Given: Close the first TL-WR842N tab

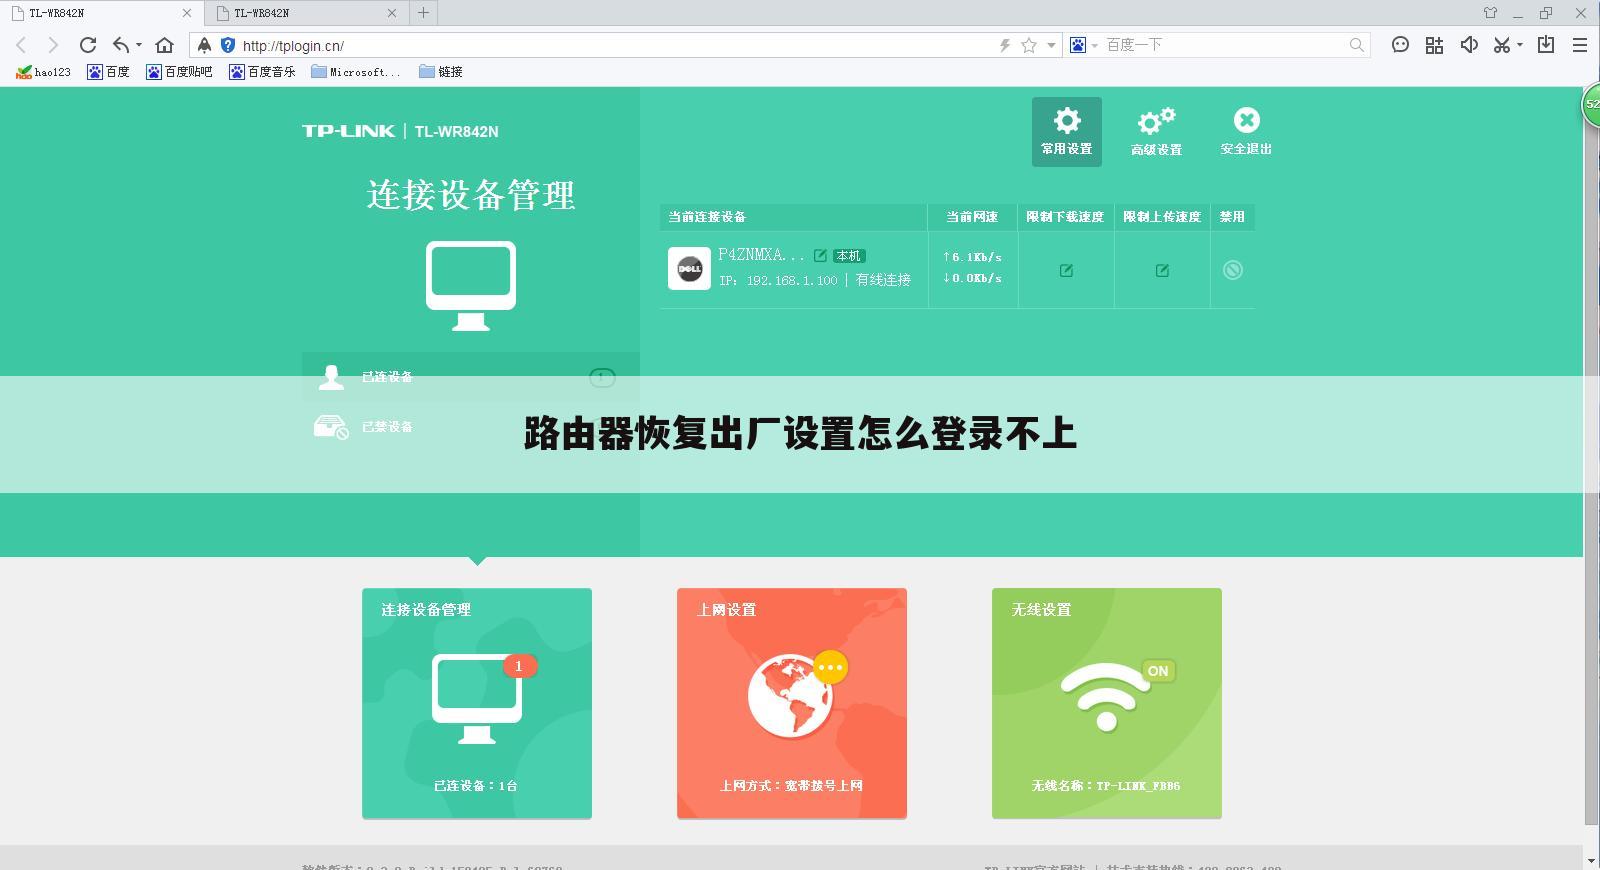Looking at the screenshot, I should click(187, 13).
